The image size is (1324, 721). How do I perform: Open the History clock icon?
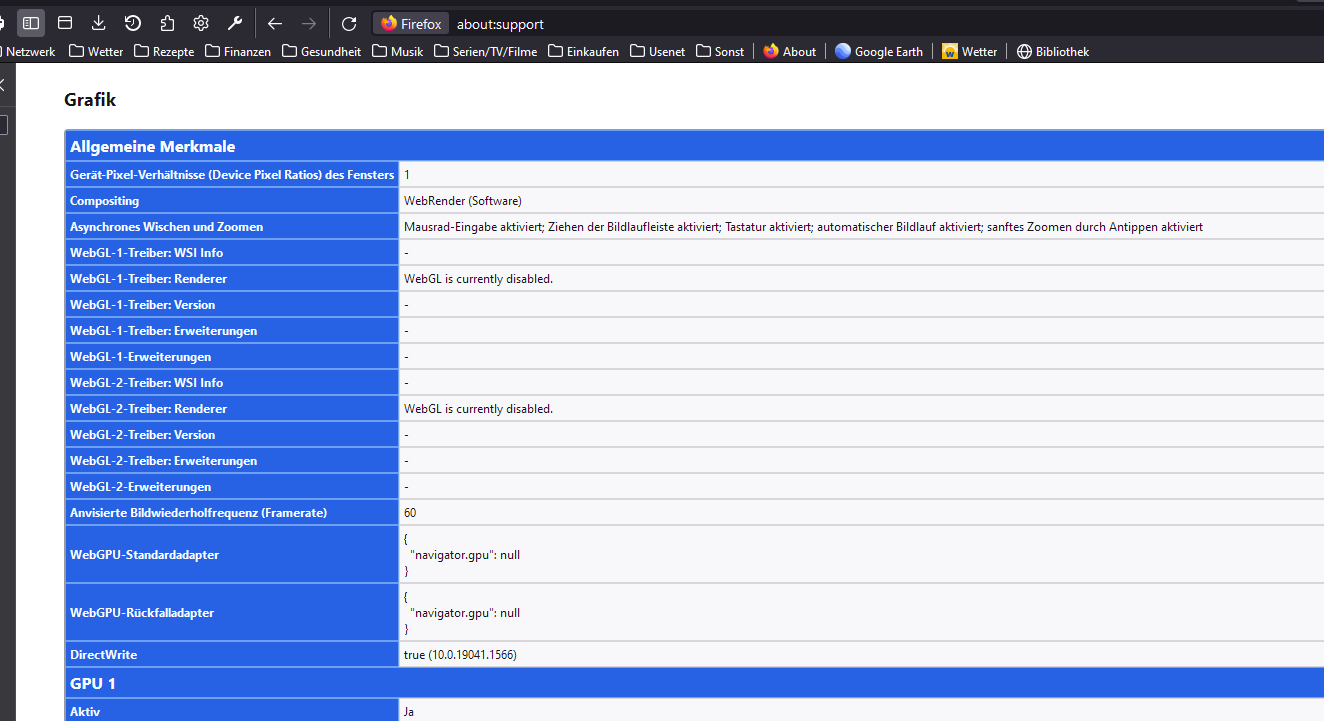133,23
